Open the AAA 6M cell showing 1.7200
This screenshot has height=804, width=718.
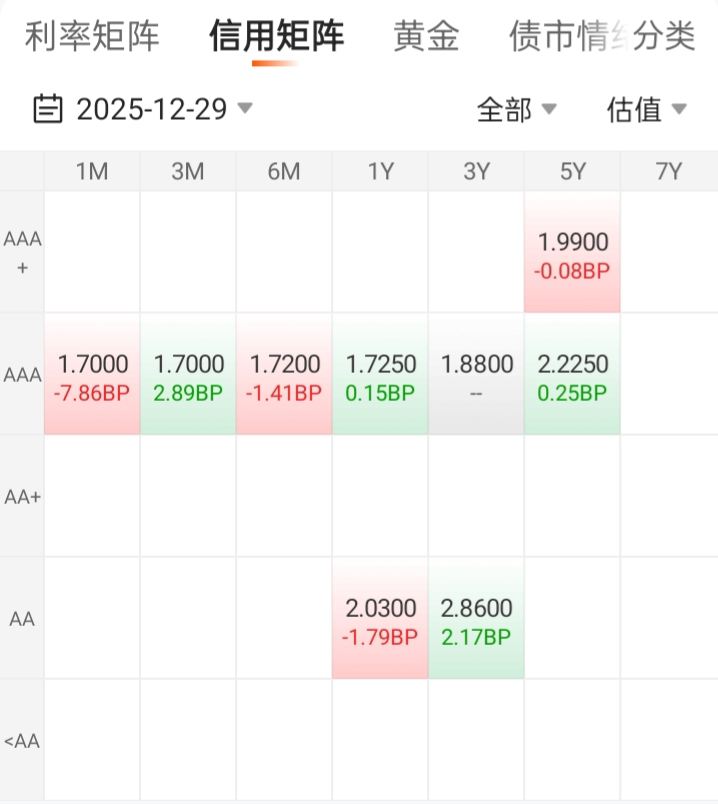pos(284,375)
